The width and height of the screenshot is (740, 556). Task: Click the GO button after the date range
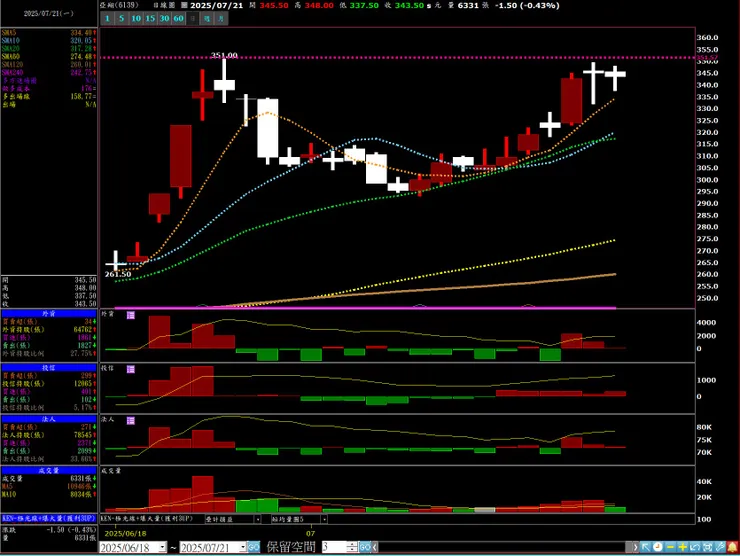253,548
